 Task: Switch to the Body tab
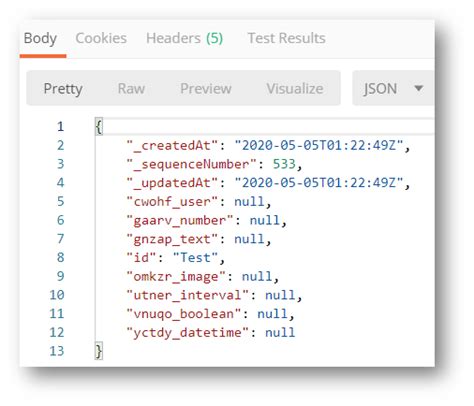tap(40, 39)
